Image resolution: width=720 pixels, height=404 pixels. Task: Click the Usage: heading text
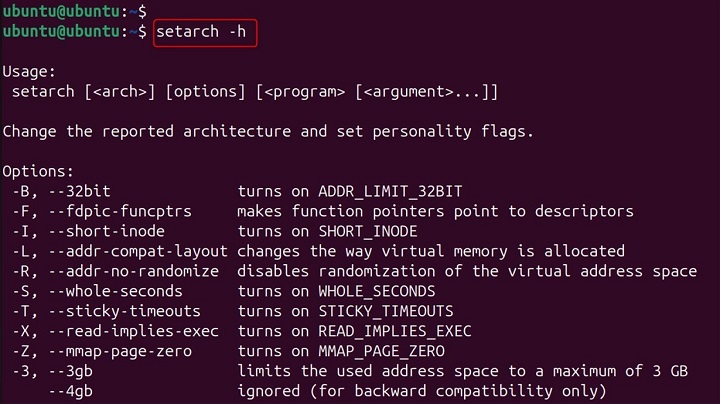point(32,71)
